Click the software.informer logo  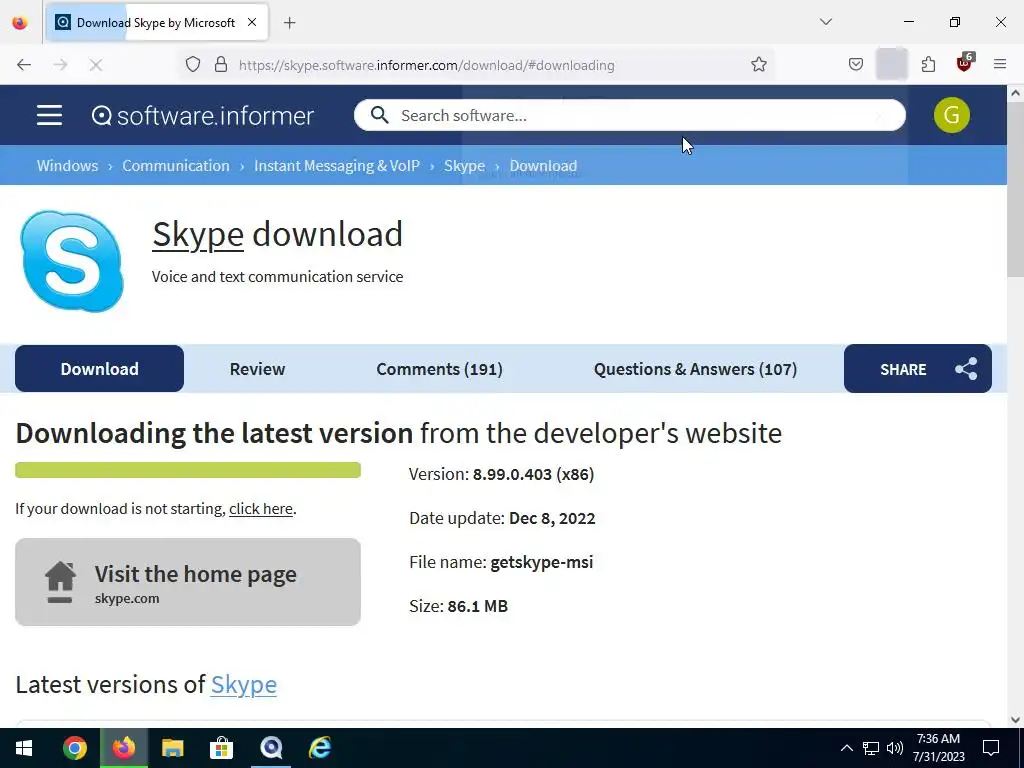point(202,116)
